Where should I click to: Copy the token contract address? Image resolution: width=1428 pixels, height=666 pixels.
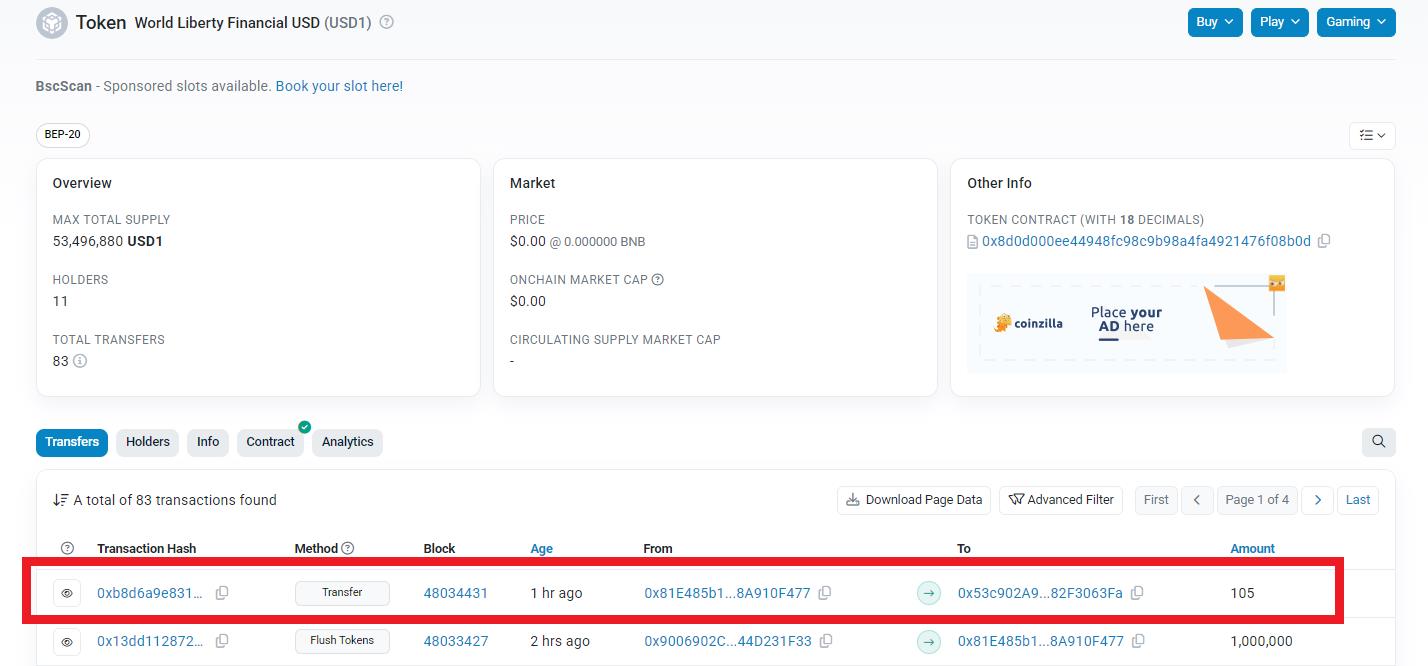[1324, 241]
